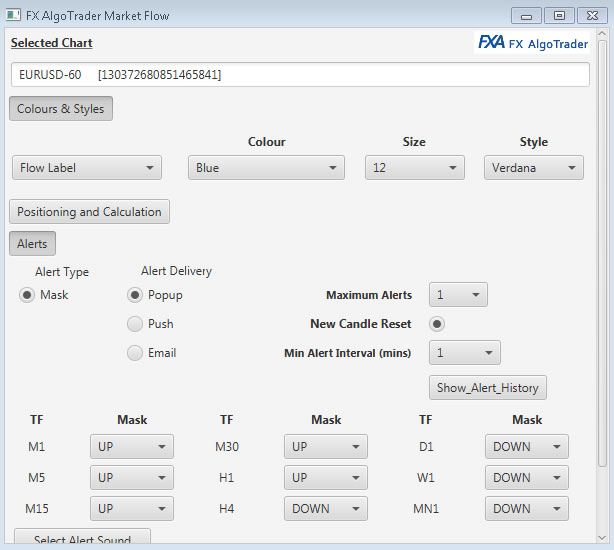Expand the Size dropdown set to 12

tap(414, 168)
